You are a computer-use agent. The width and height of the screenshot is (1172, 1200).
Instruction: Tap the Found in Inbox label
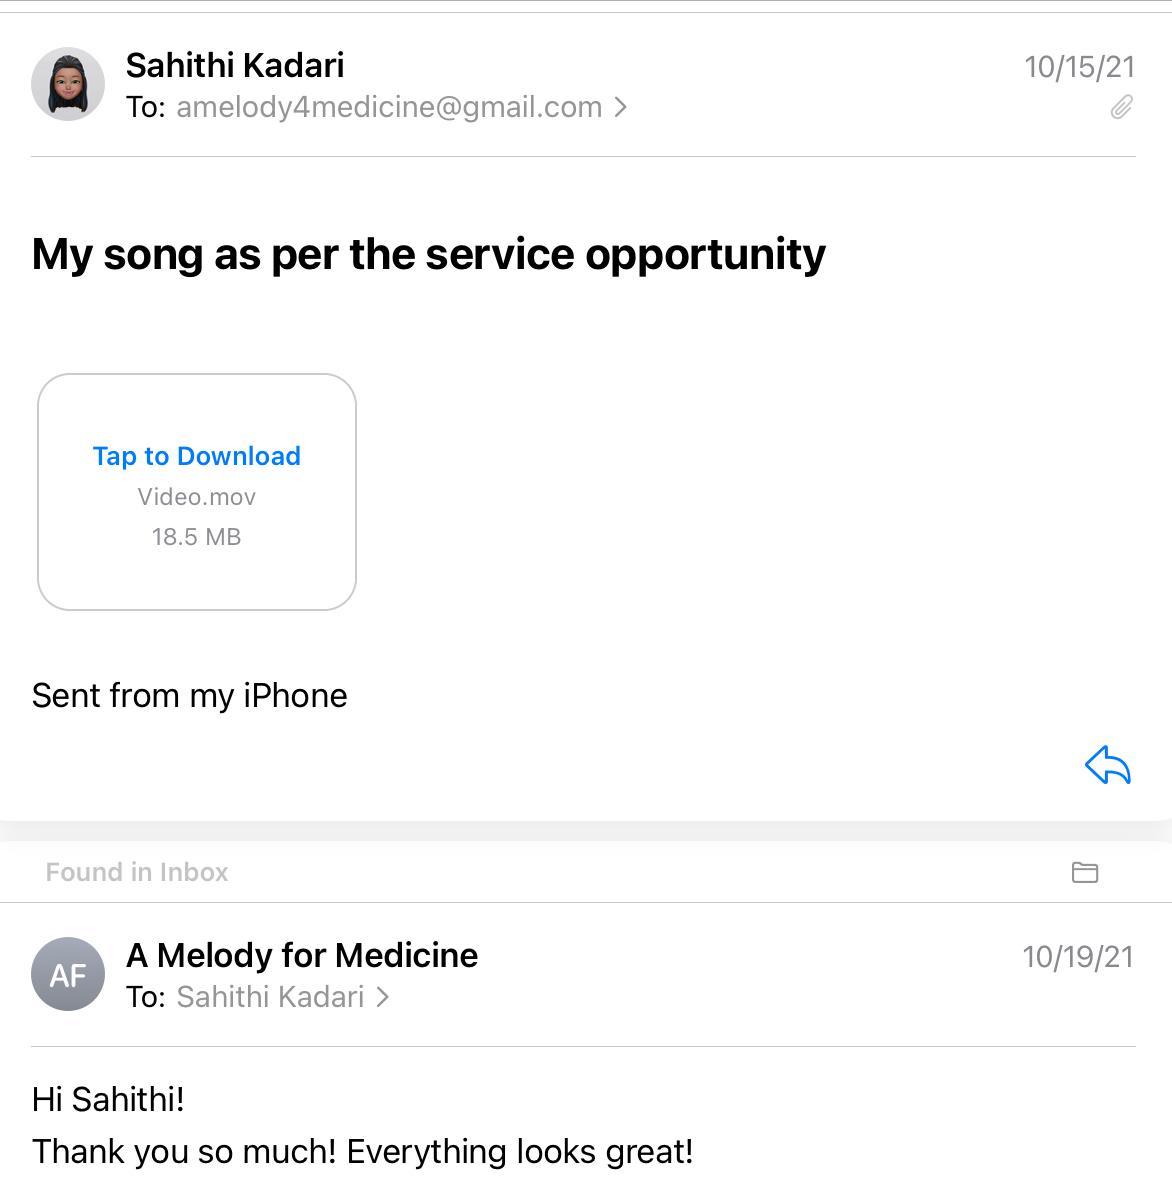(137, 872)
